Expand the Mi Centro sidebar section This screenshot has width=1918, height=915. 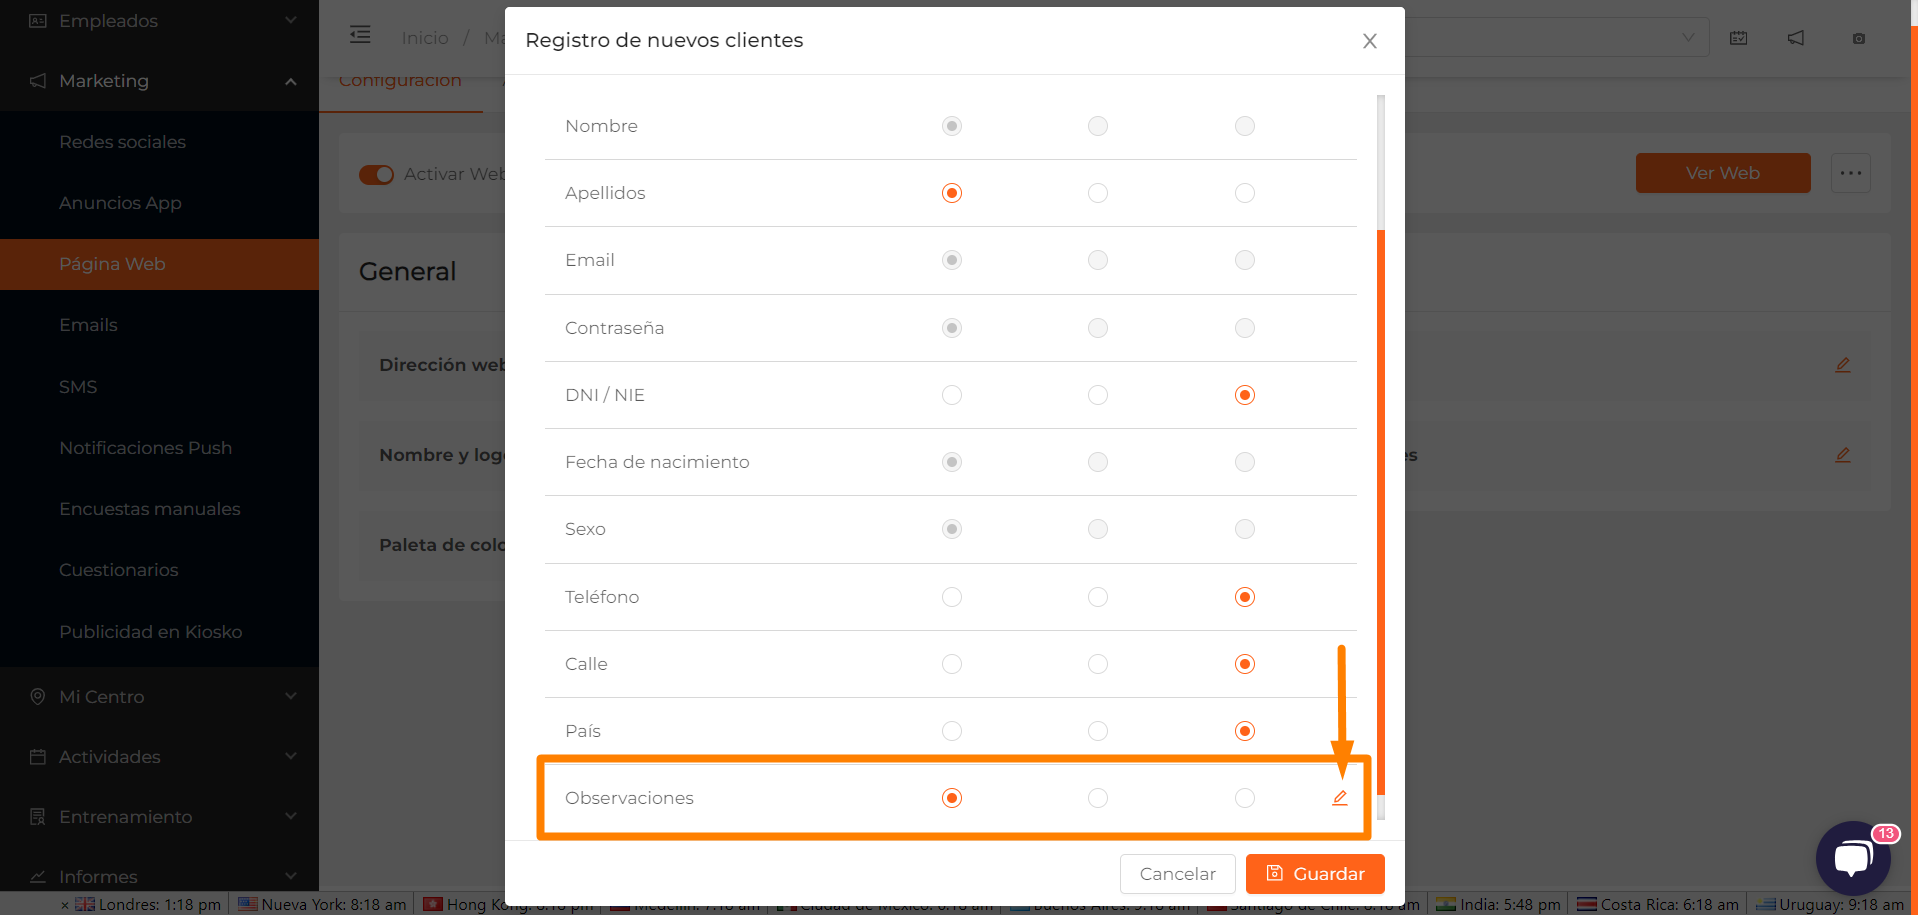[160, 697]
